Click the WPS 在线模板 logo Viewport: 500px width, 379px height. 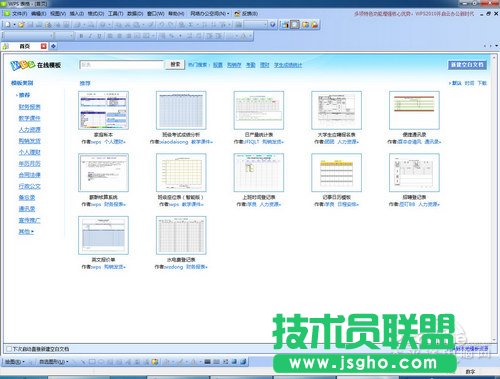36,65
